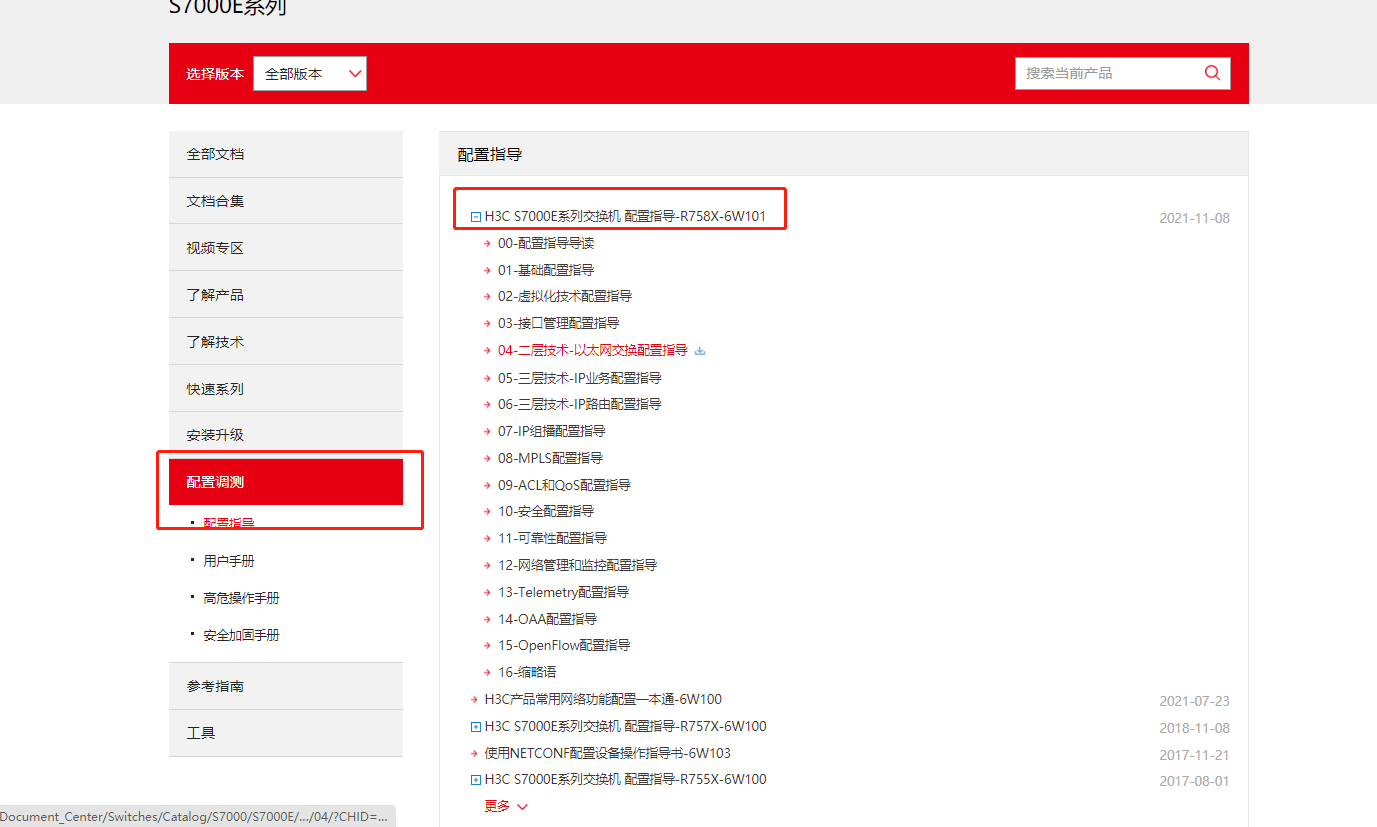Click the 2018-11-08 date text
Image resolution: width=1377 pixels, height=827 pixels.
click(x=1194, y=728)
